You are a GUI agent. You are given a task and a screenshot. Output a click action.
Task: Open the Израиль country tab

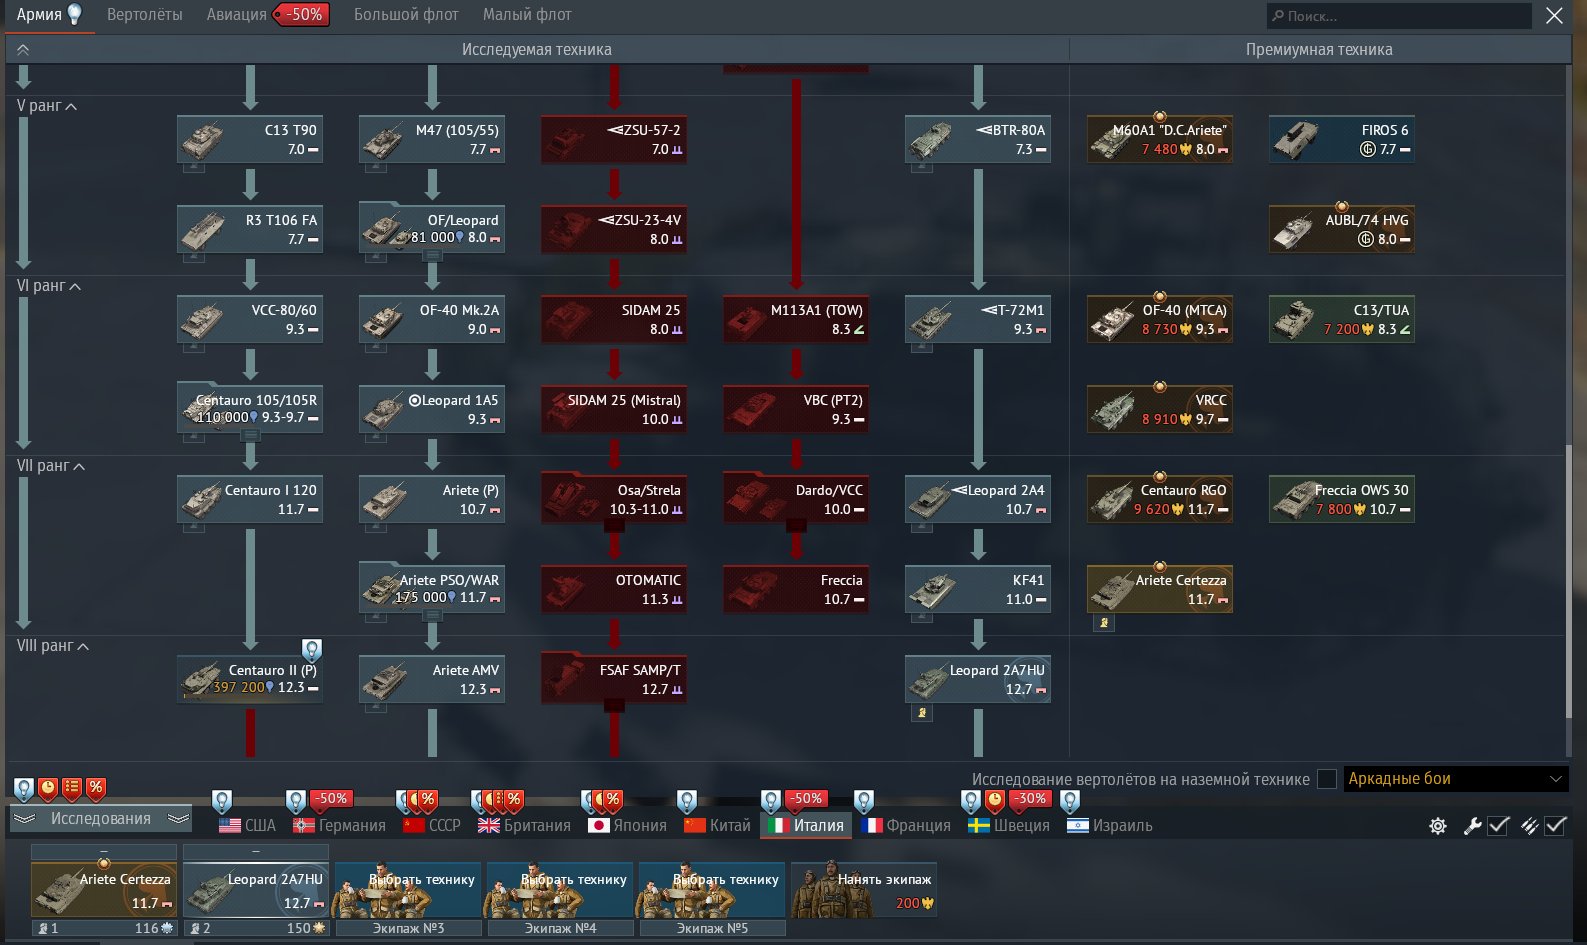click(1110, 826)
